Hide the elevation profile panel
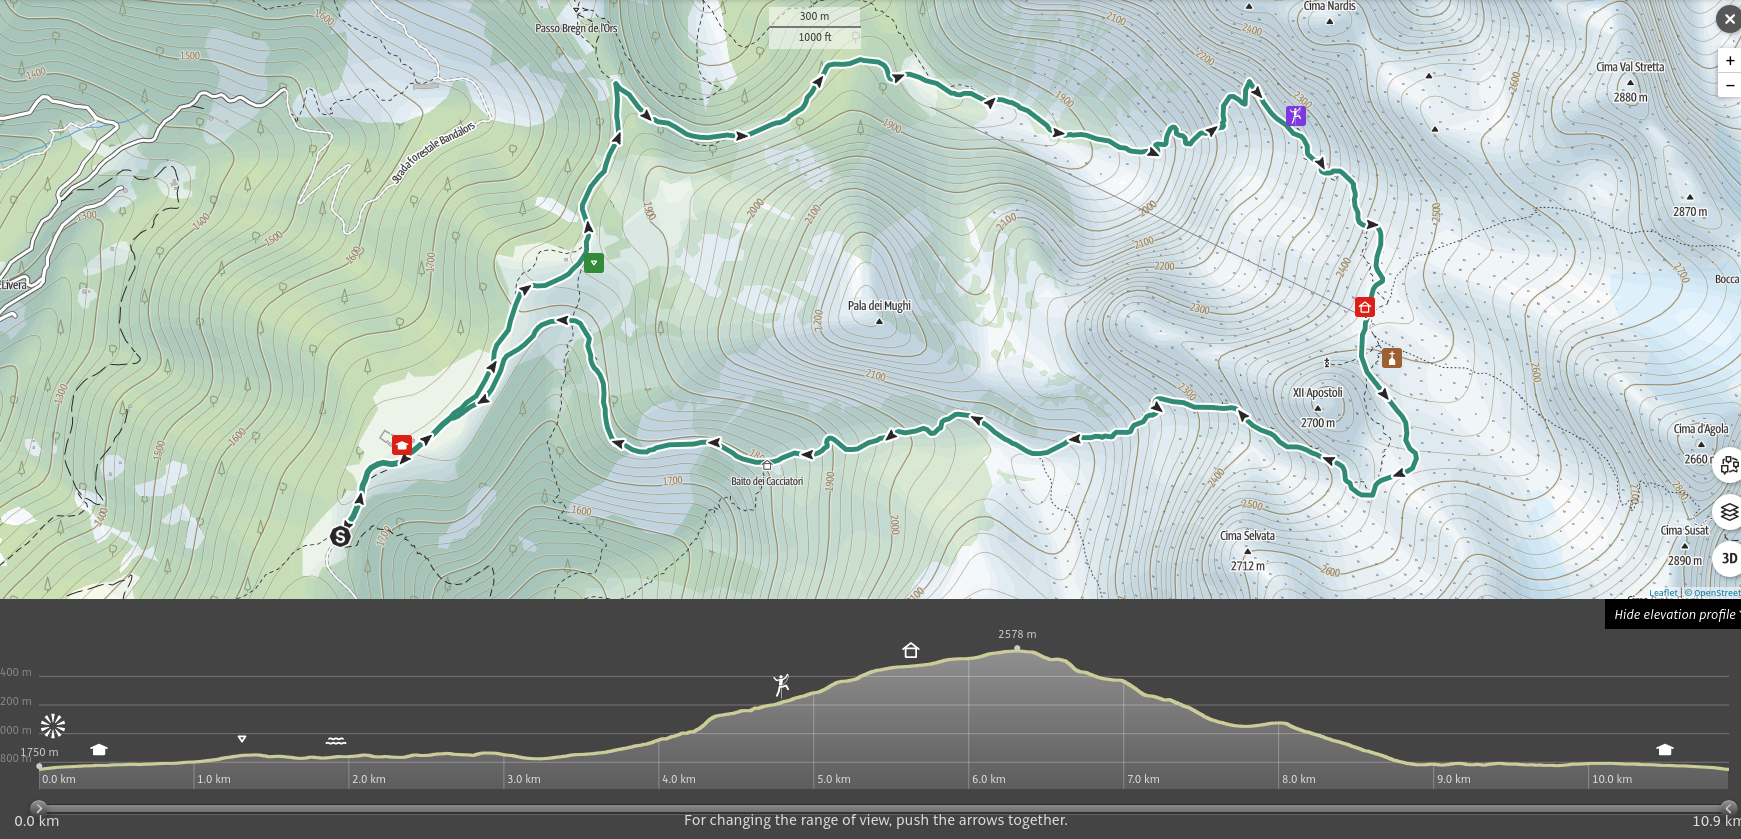1741x839 pixels. [1674, 614]
